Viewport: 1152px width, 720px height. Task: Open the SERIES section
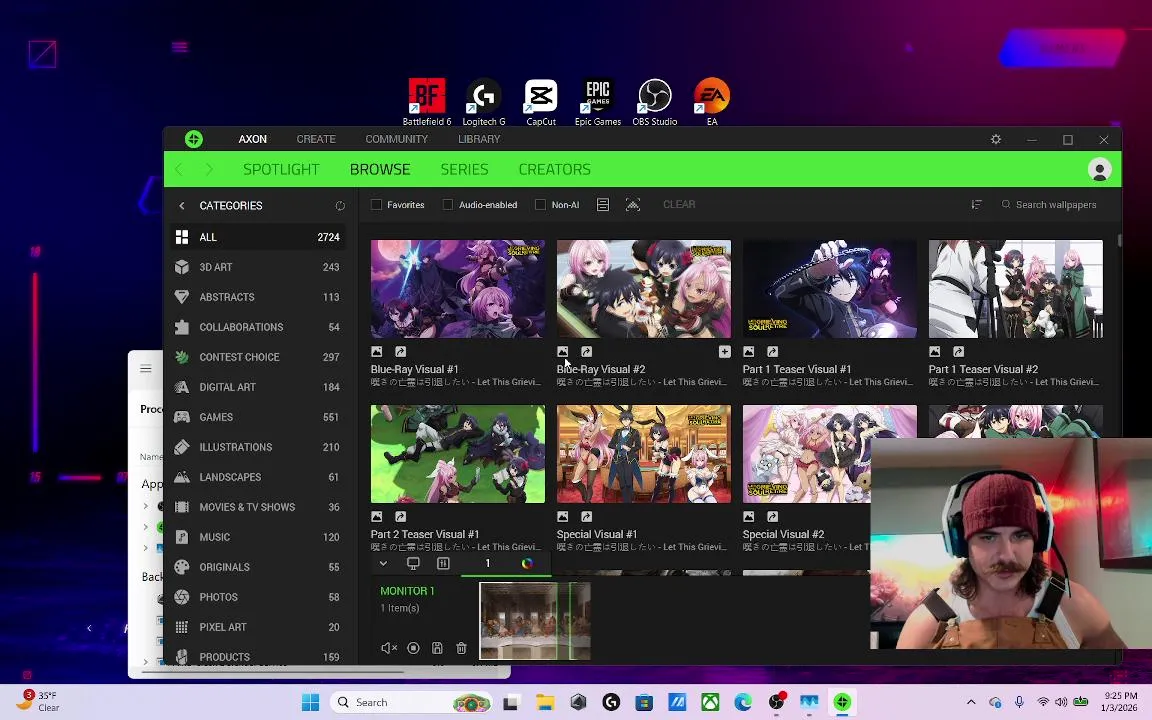[x=464, y=170]
